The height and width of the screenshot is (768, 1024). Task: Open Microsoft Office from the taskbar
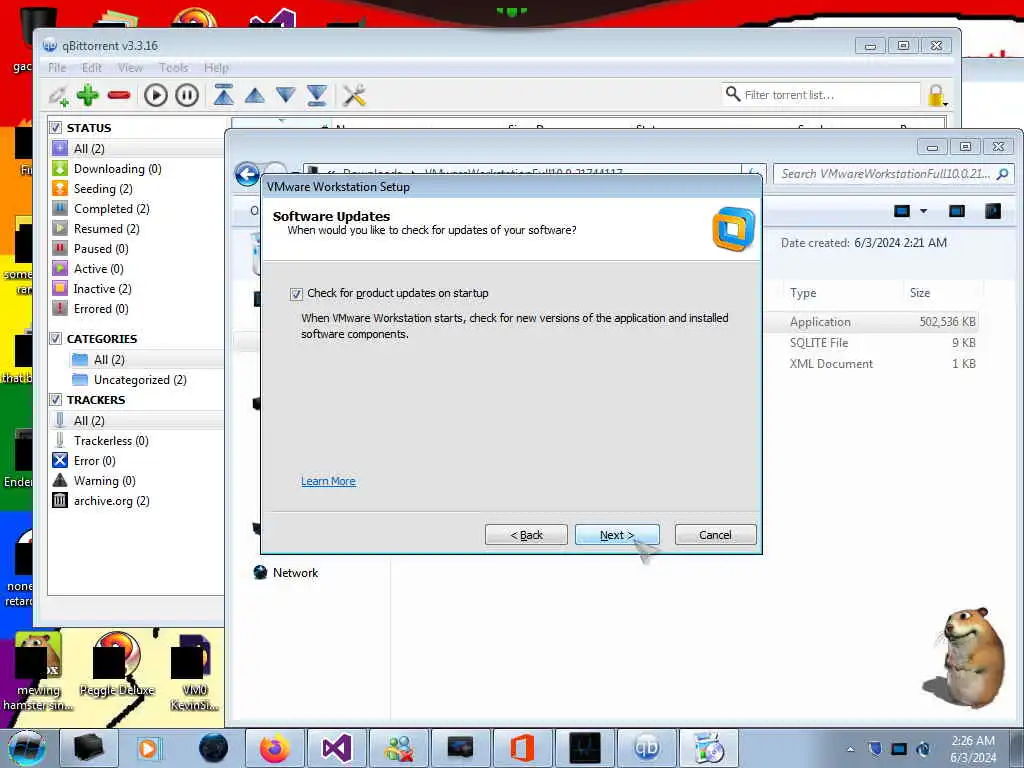tap(522, 748)
